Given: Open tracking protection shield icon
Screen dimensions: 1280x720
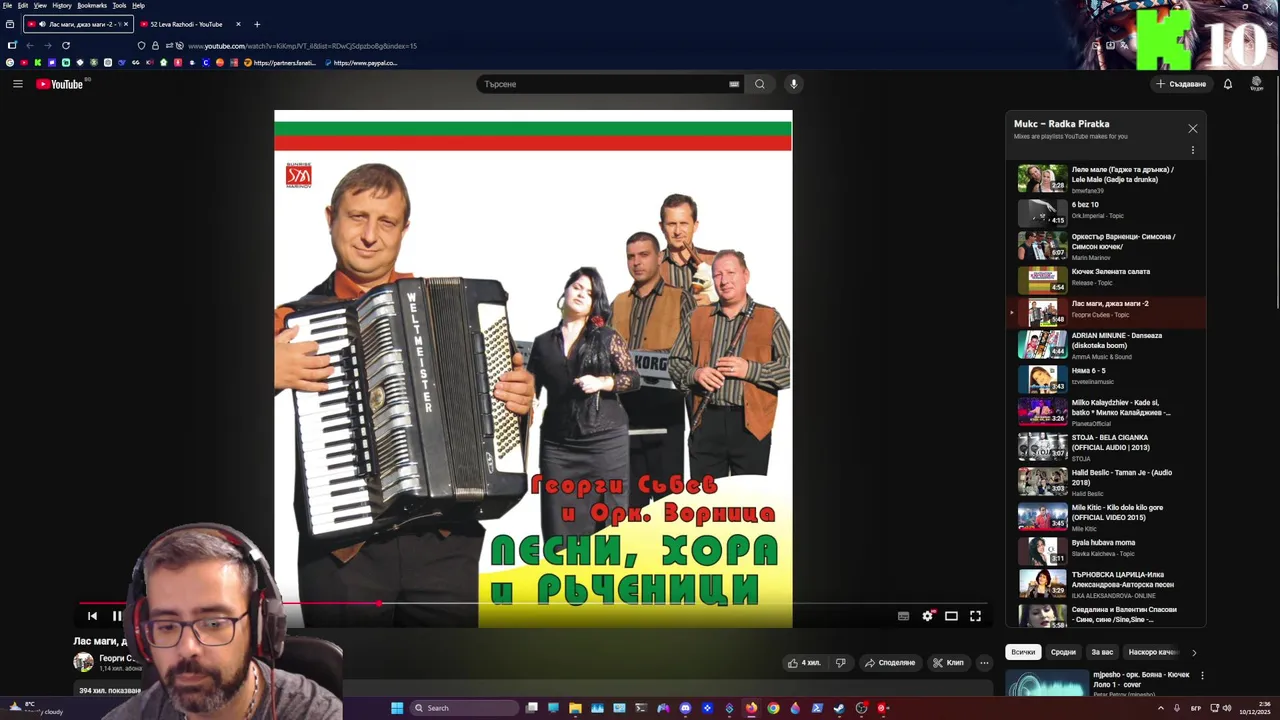Looking at the screenshot, I should [x=141, y=45].
